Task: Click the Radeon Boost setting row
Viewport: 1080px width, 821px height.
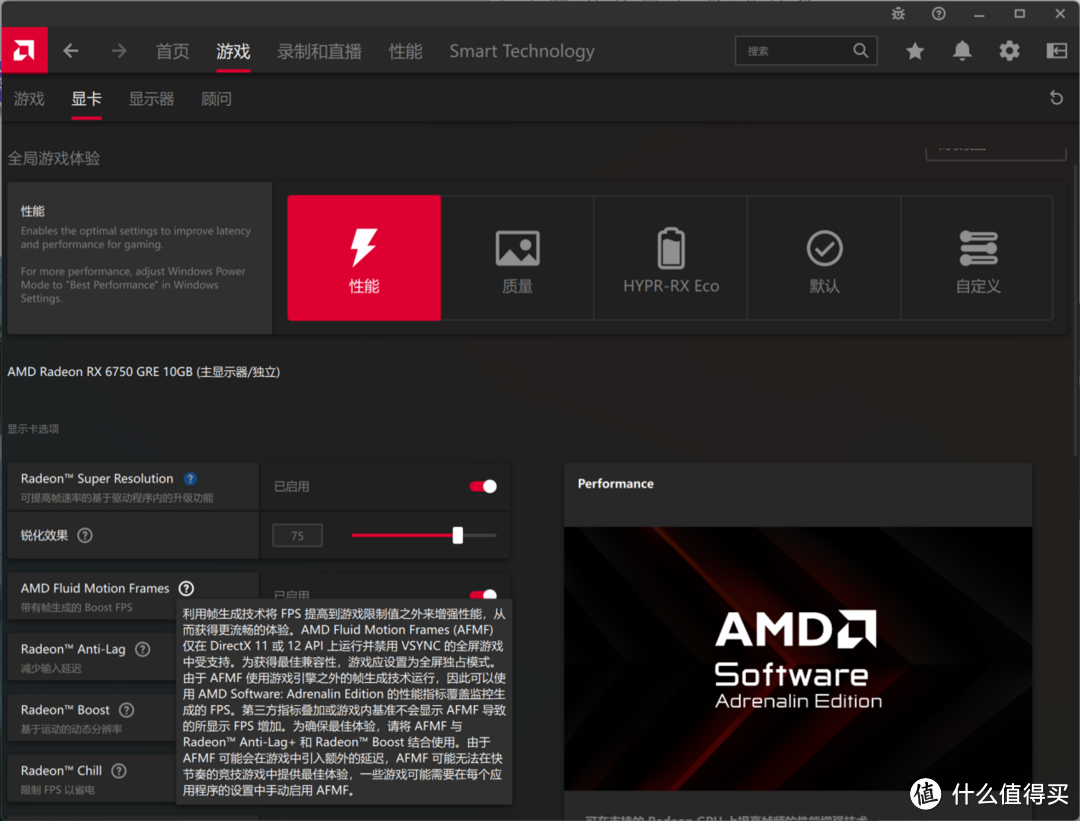Action: pyautogui.click(x=91, y=718)
